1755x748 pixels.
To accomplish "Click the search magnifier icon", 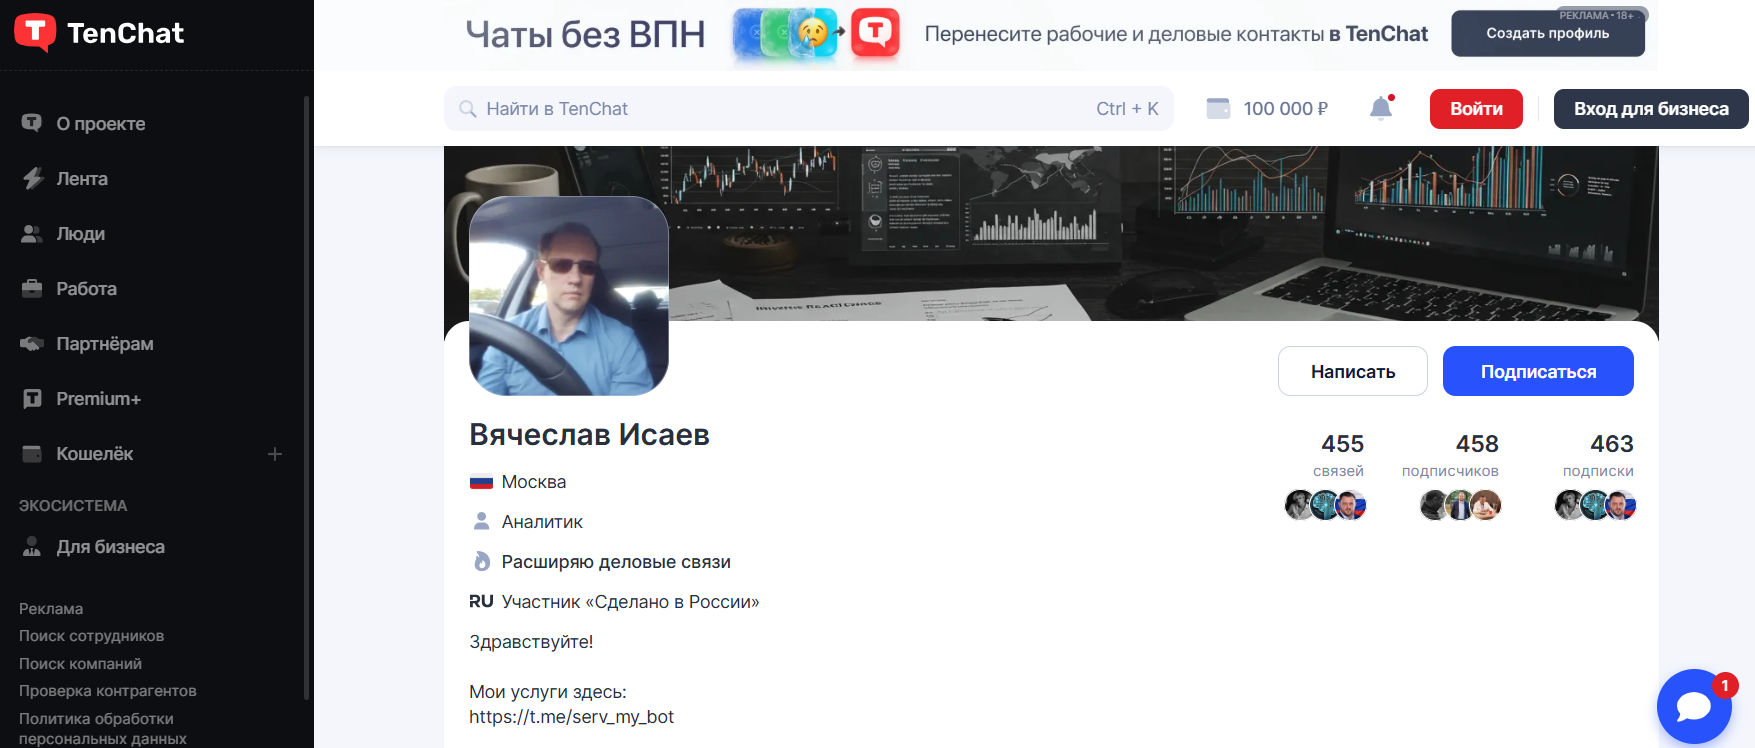I will pos(467,109).
